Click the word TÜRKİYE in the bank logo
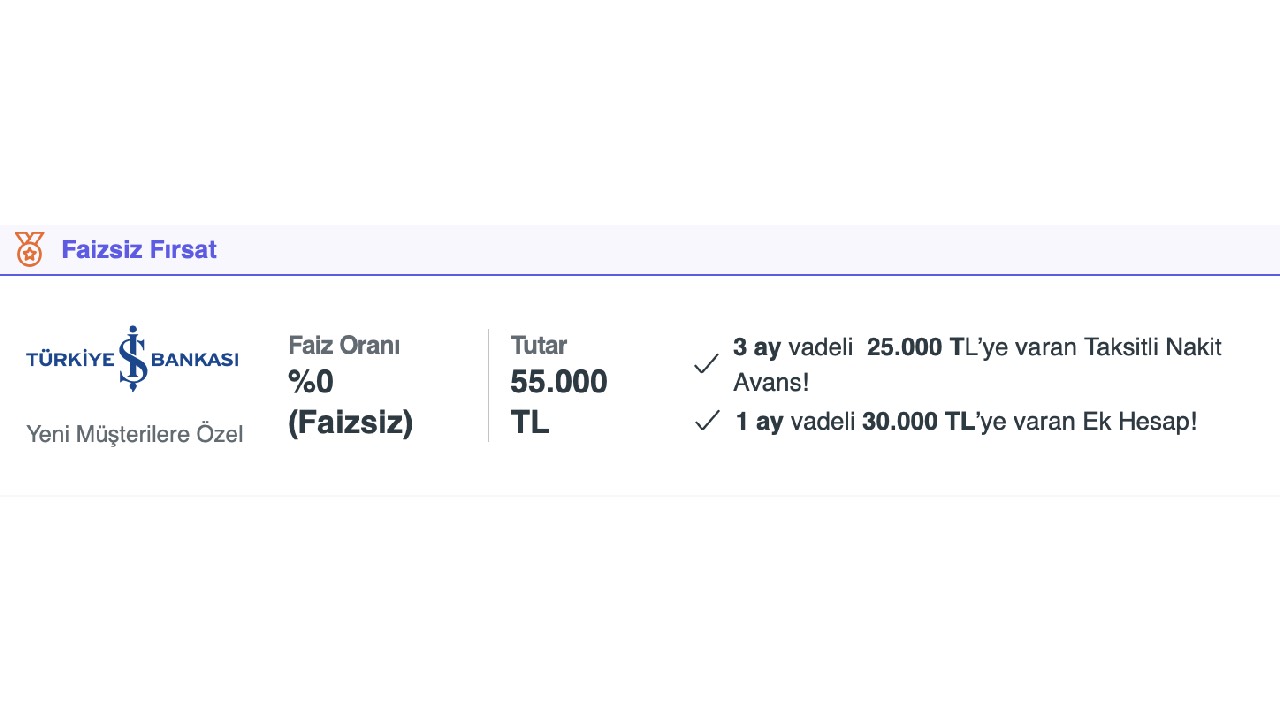 coord(70,359)
